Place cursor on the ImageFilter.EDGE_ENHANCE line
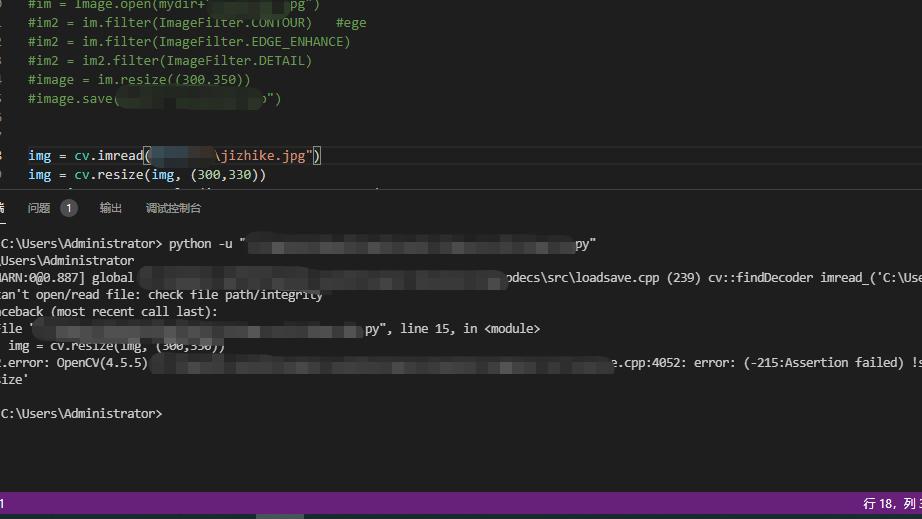This screenshot has width=922, height=519. click(189, 42)
